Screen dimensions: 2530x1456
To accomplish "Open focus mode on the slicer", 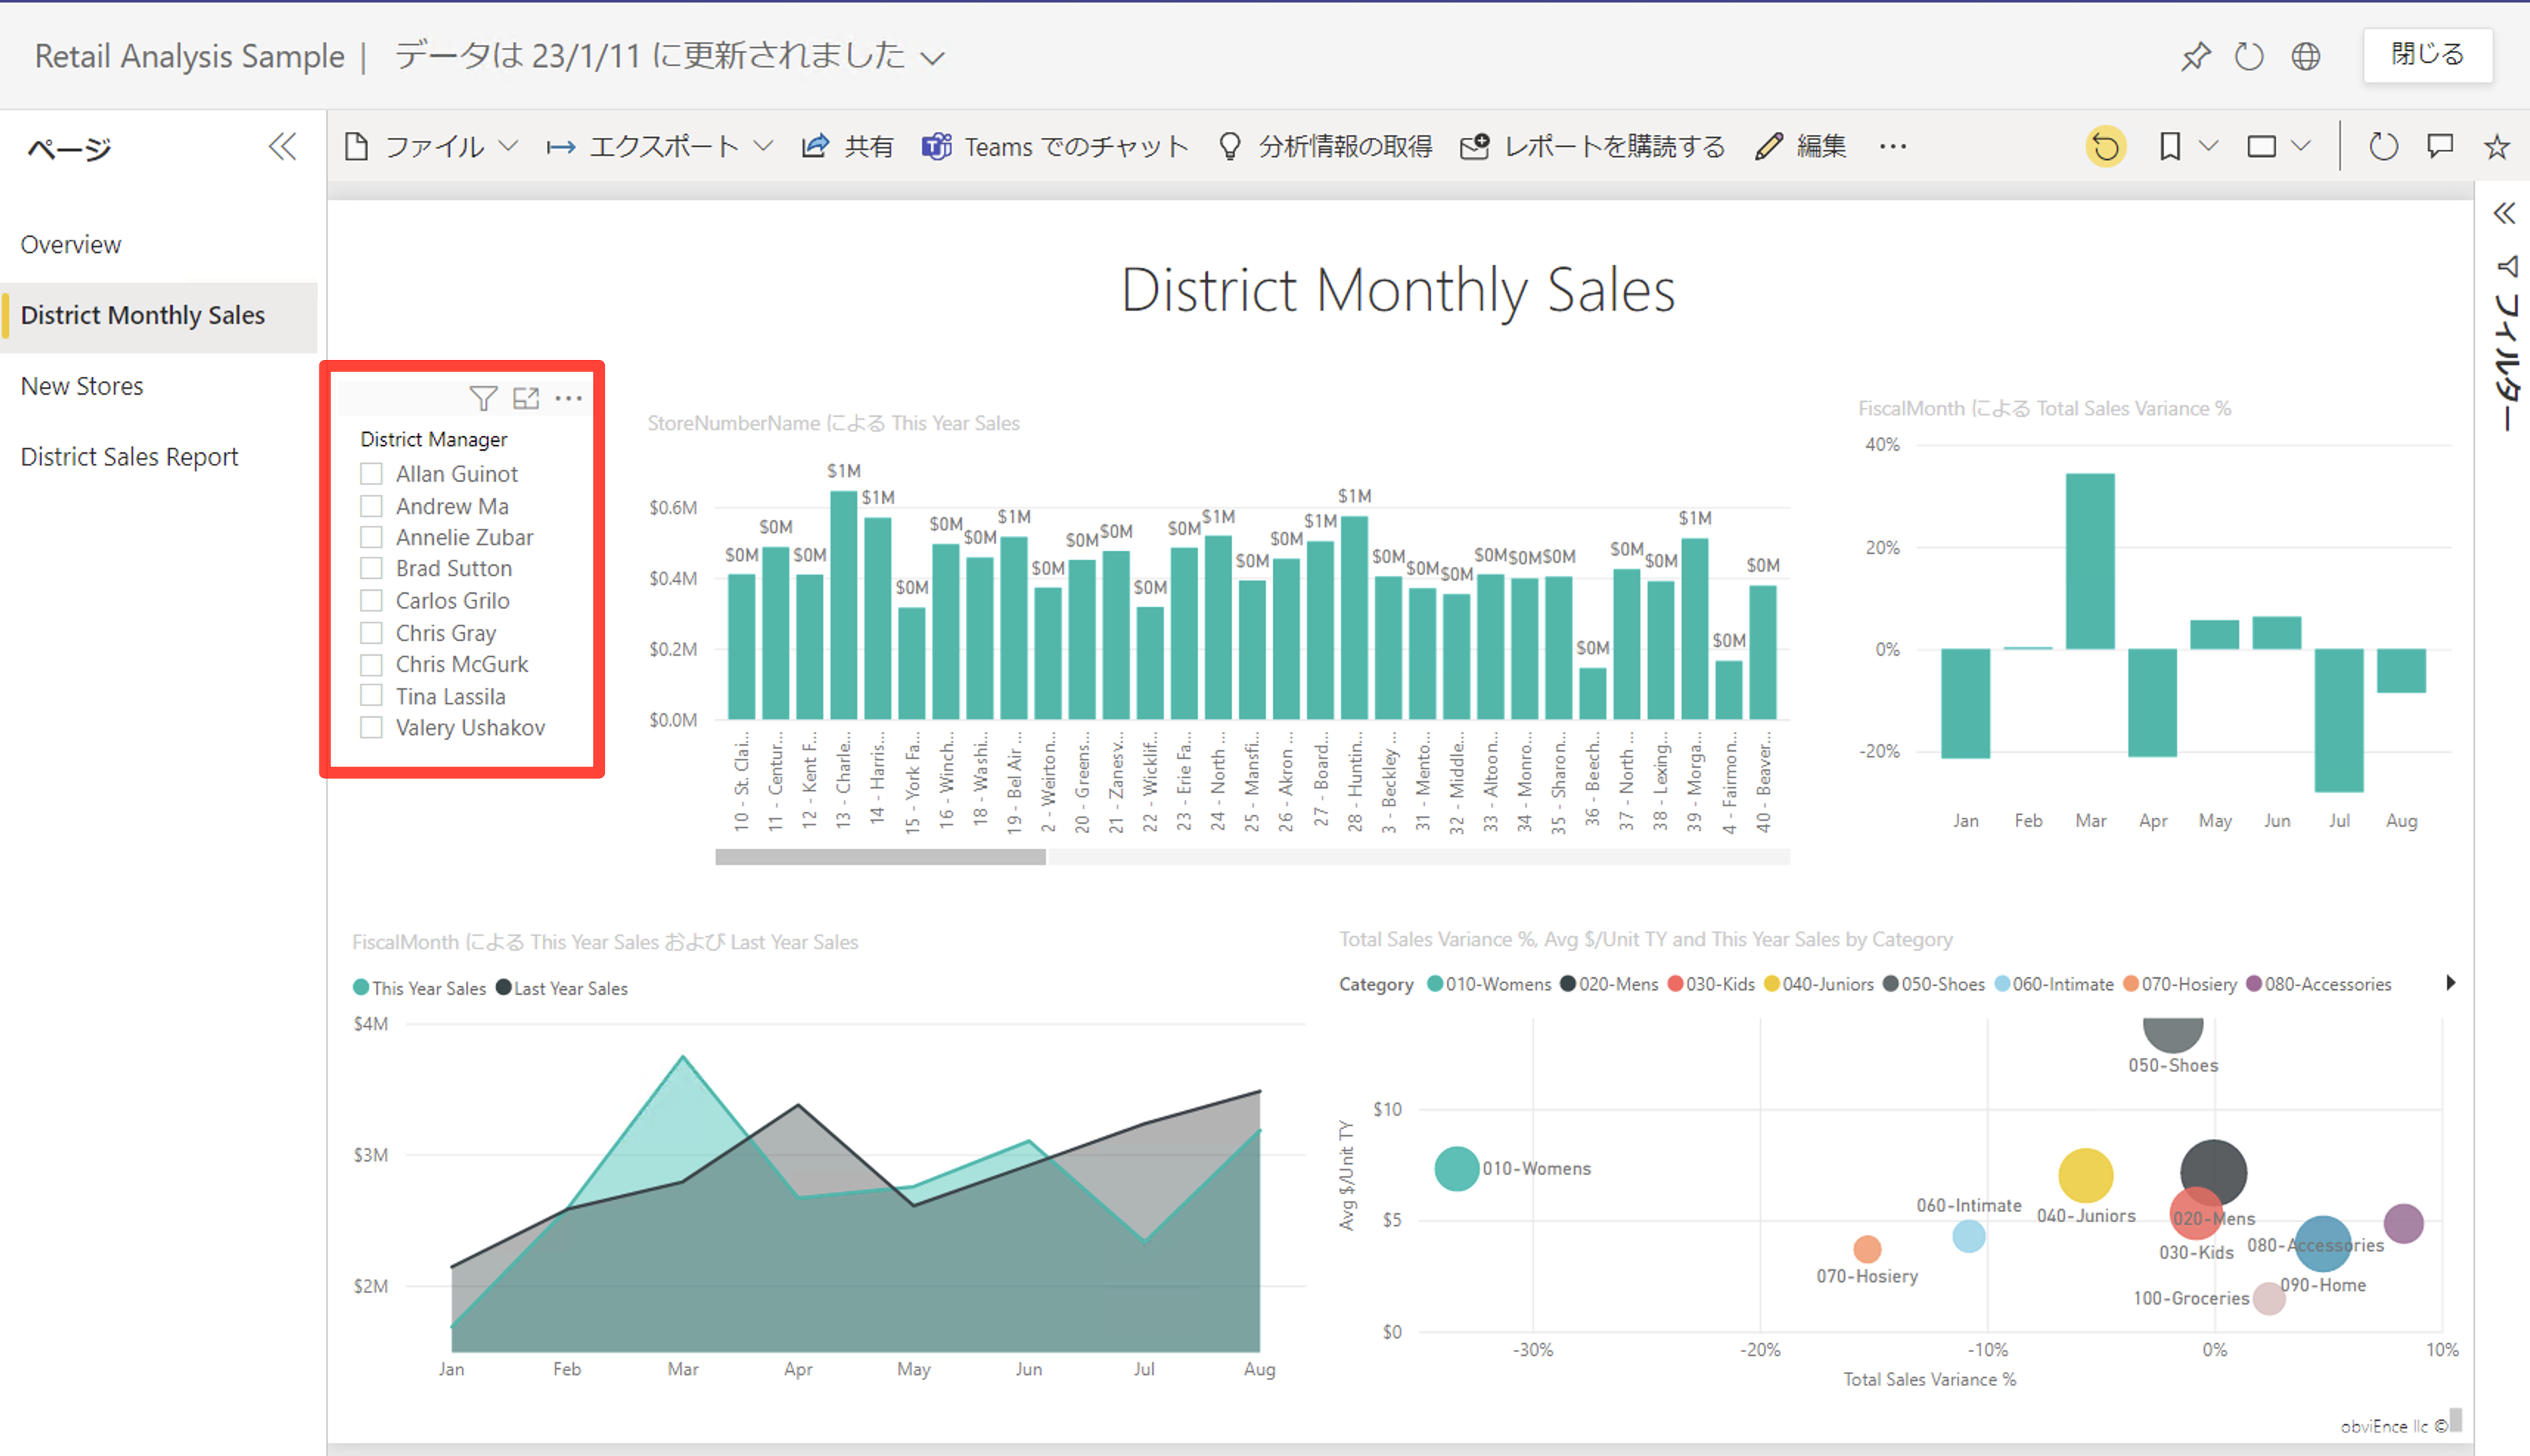I will coord(526,399).
